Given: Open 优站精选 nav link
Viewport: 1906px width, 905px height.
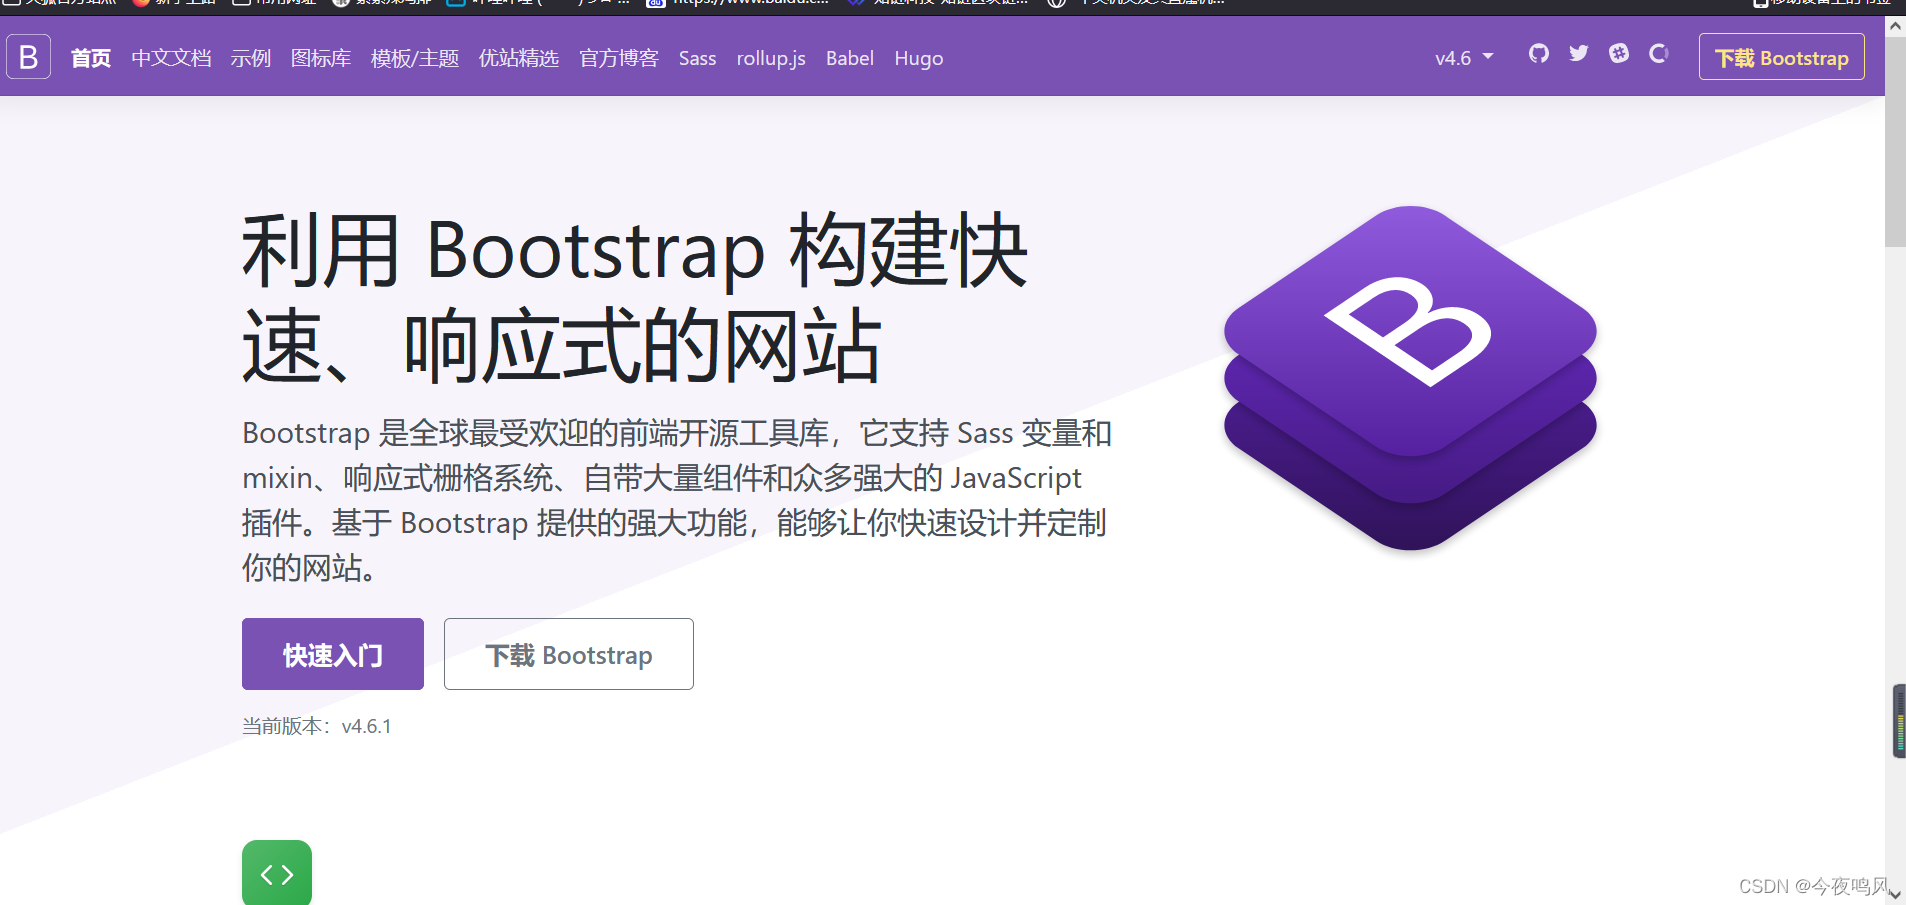Looking at the screenshot, I should point(519,58).
